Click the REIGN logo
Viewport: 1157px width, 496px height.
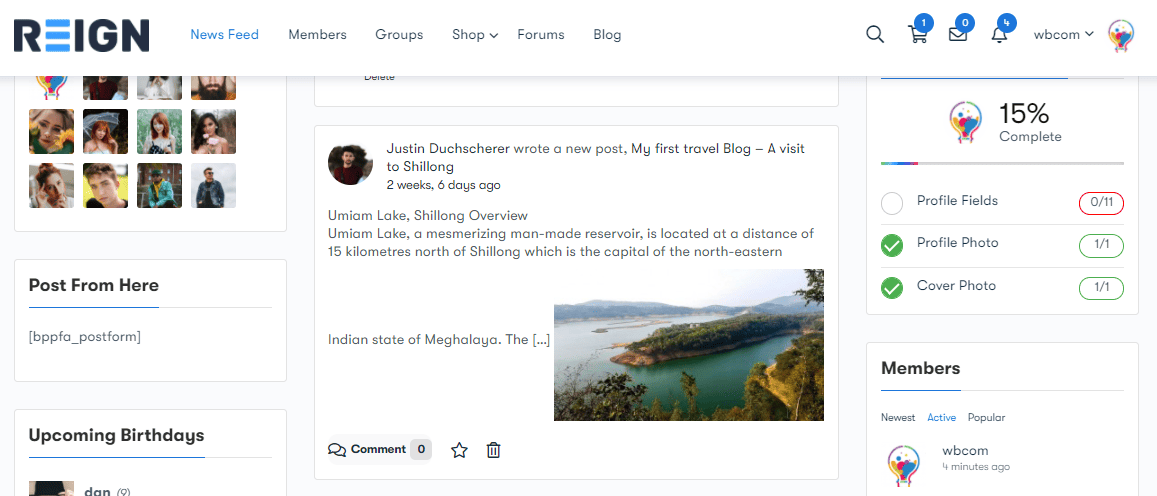coord(81,35)
